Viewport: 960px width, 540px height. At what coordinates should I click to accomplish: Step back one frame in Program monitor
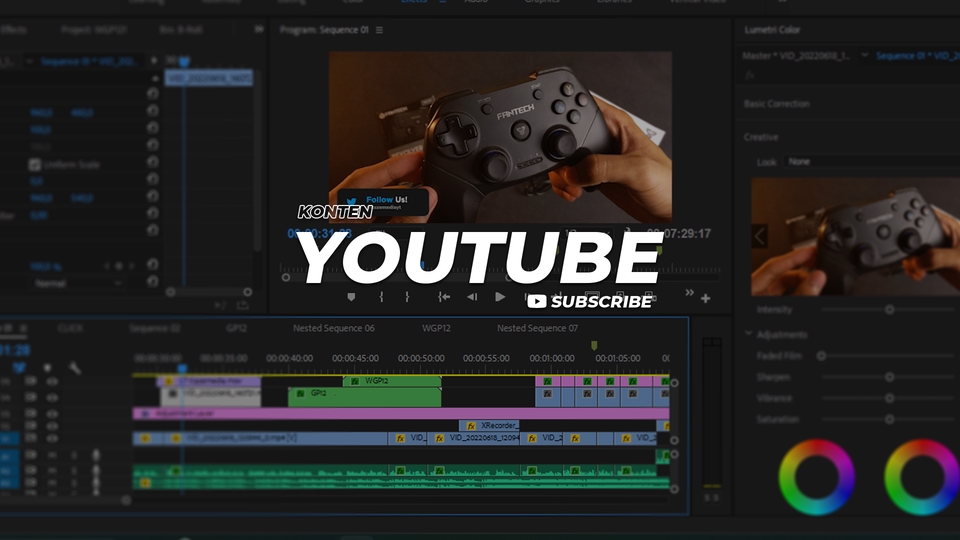coord(472,297)
